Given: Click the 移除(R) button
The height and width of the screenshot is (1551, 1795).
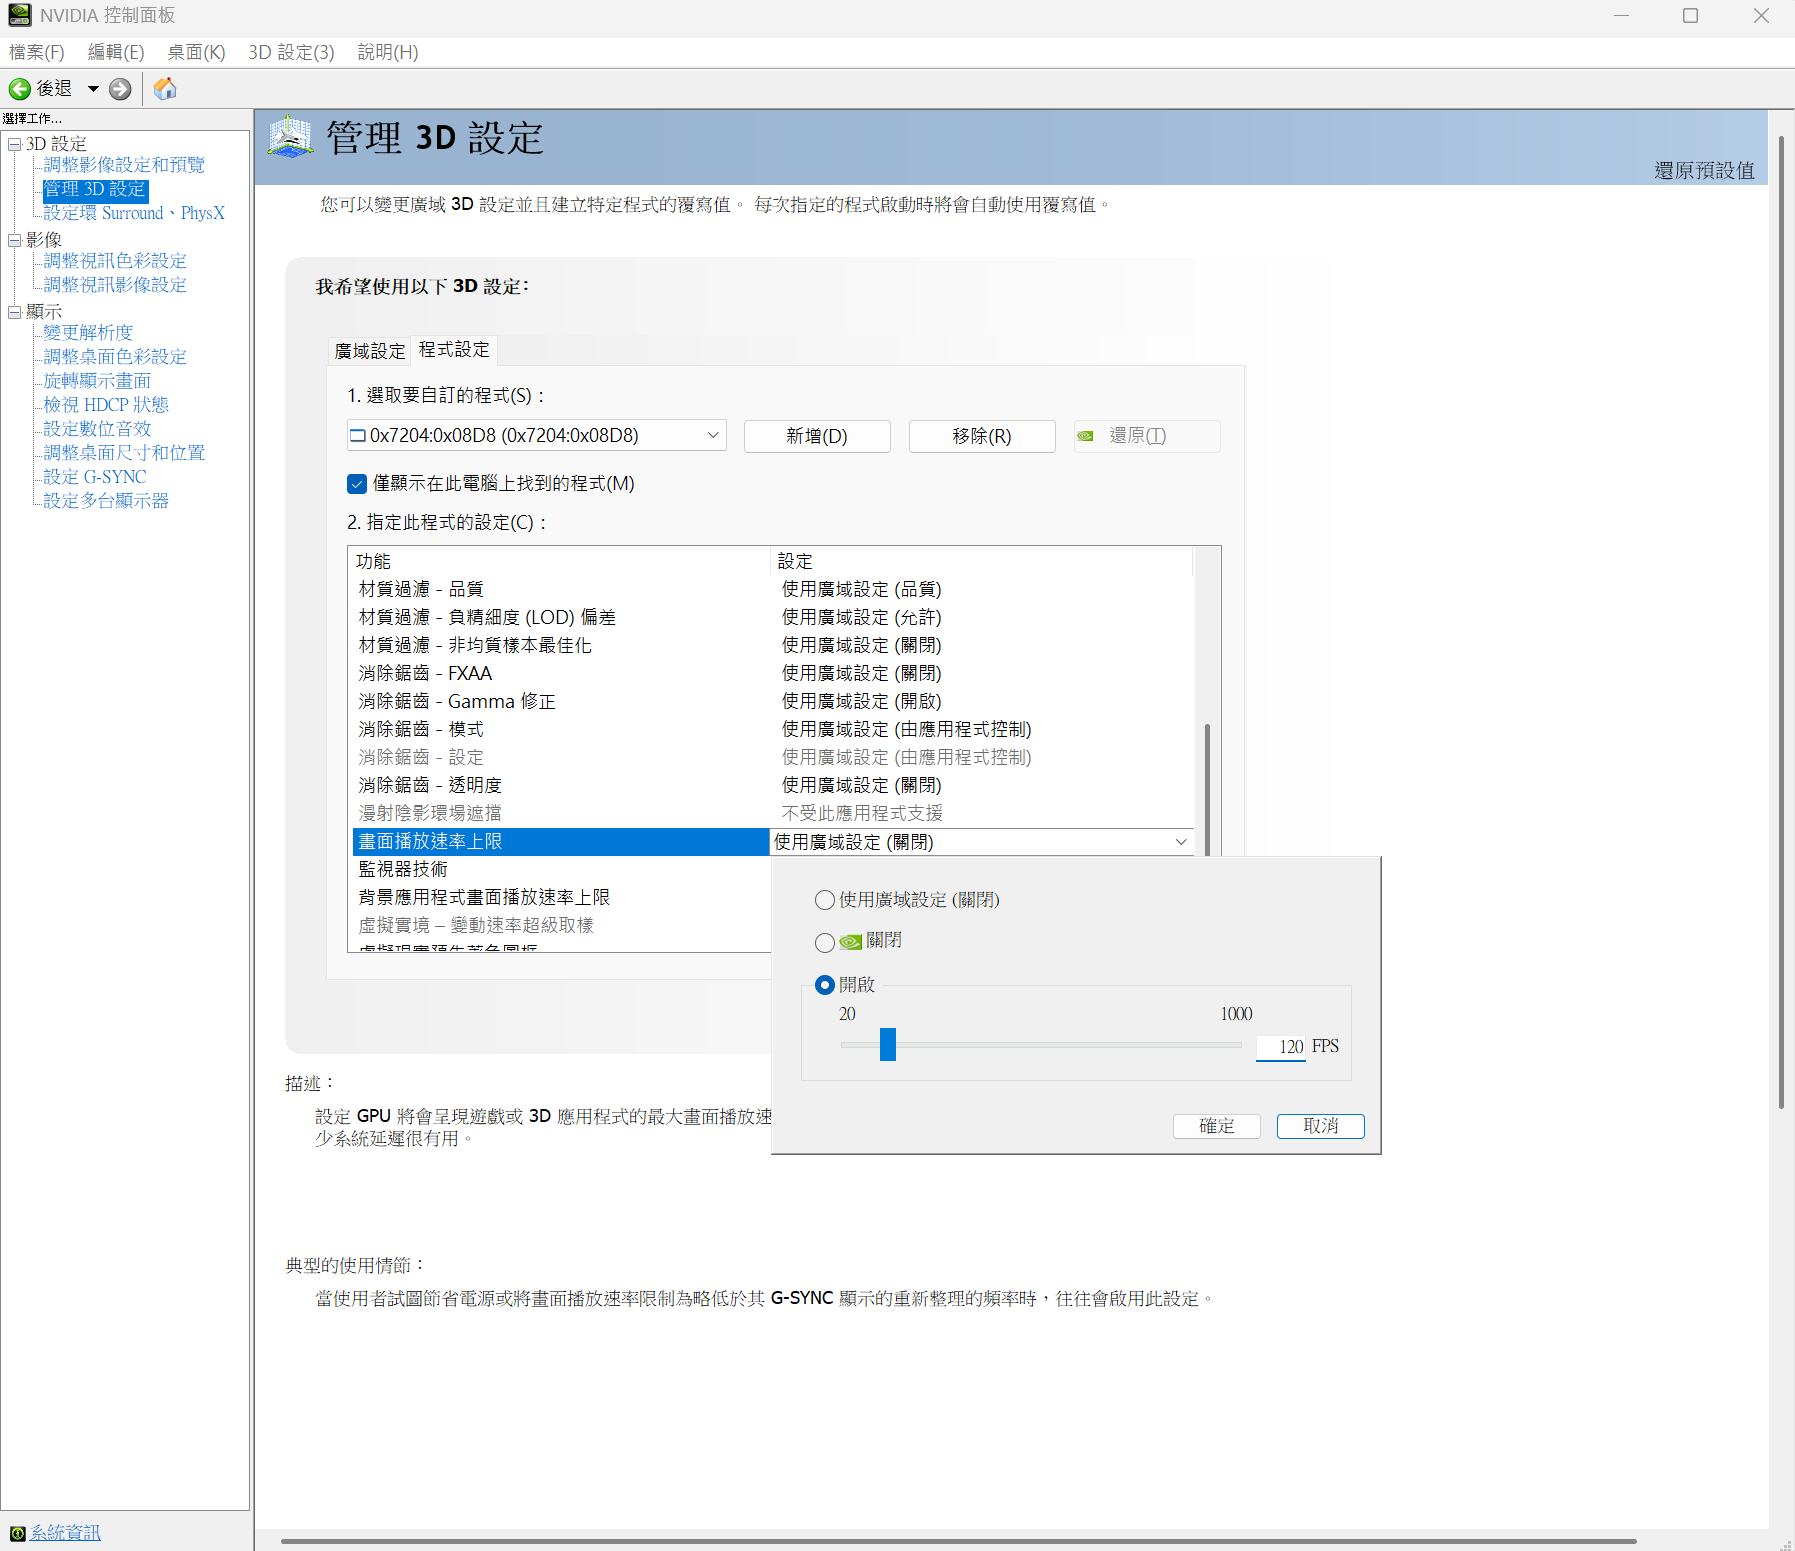Looking at the screenshot, I should pyautogui.click(x=982, y=436).
